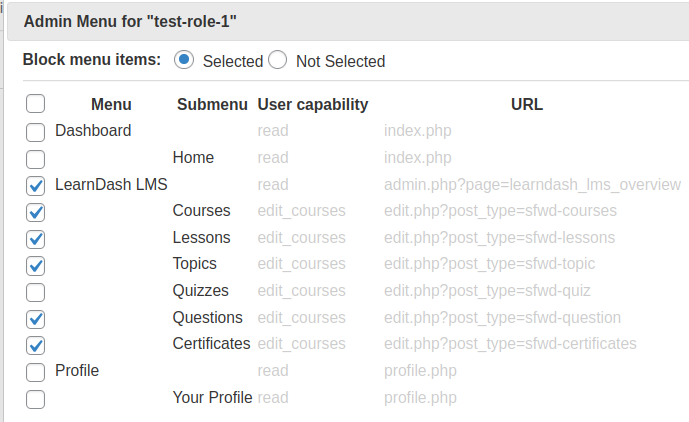Choose the "Not Selected" radio option

(278, 60)
